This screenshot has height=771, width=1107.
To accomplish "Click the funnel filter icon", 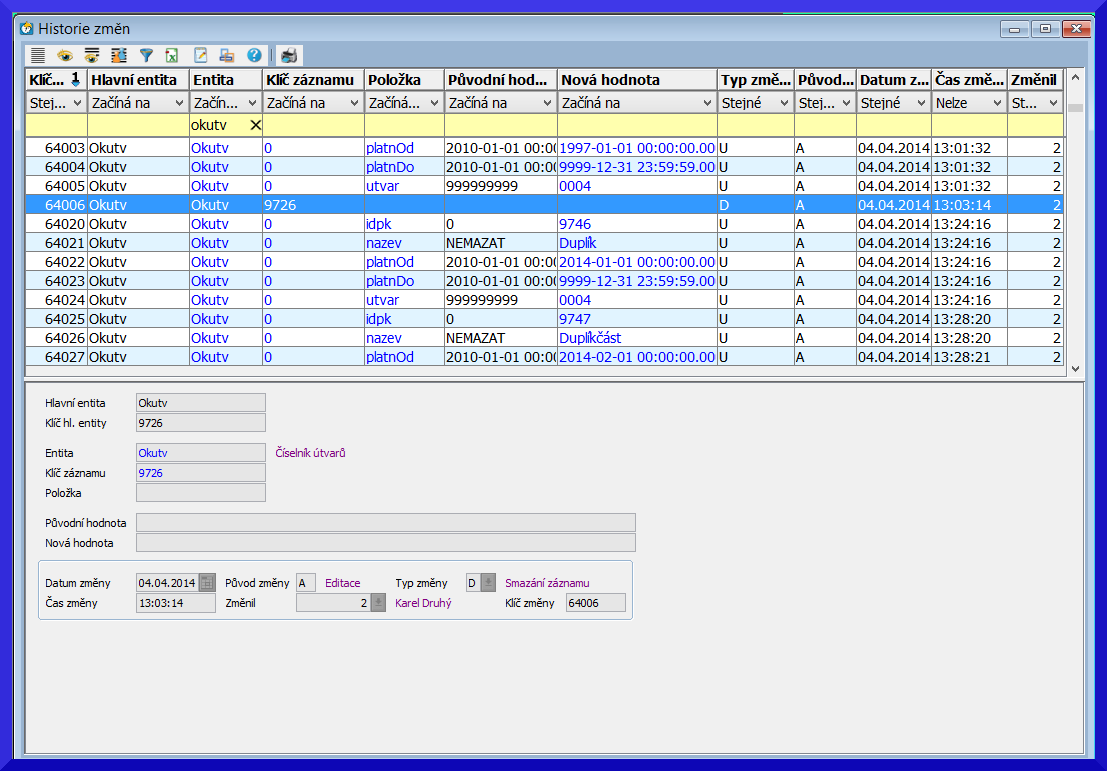I will 146,56.
